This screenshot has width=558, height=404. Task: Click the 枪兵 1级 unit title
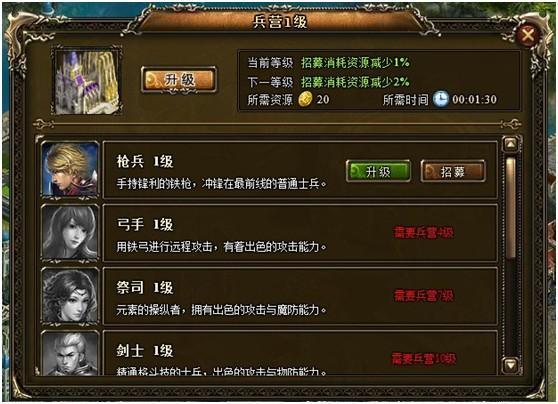[x=144, y=162]
